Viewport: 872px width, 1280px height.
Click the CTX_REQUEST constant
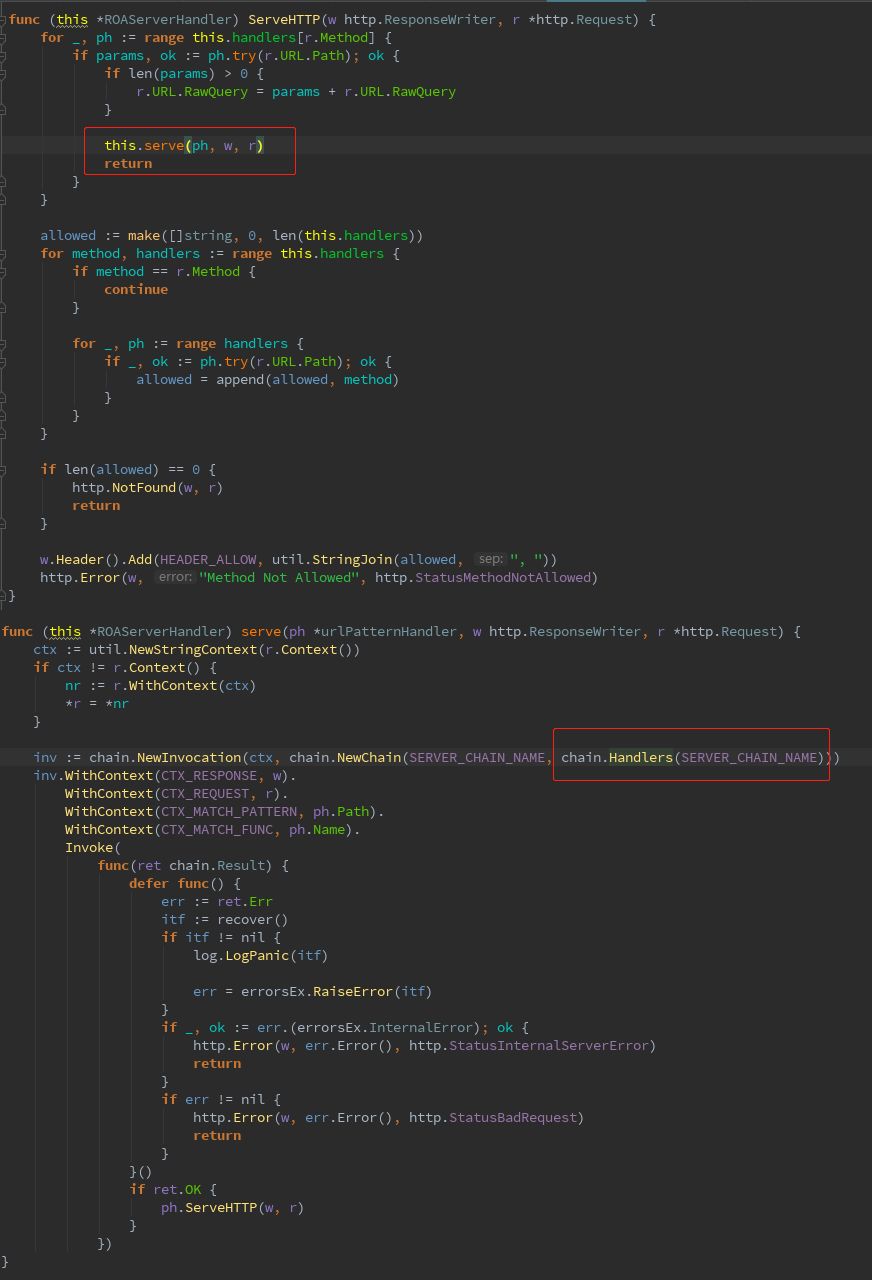[204, 793]
